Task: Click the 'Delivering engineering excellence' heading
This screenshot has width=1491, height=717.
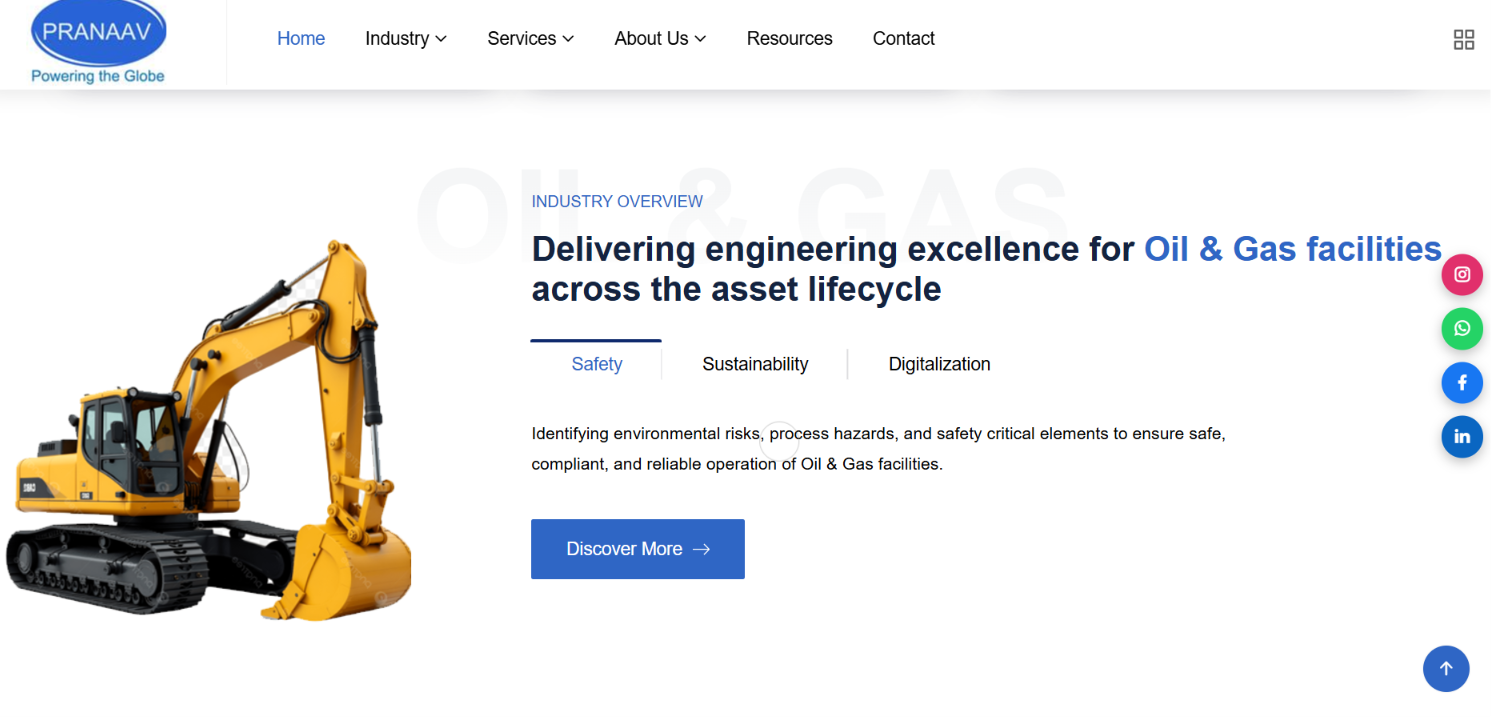Action: [986, 268]
